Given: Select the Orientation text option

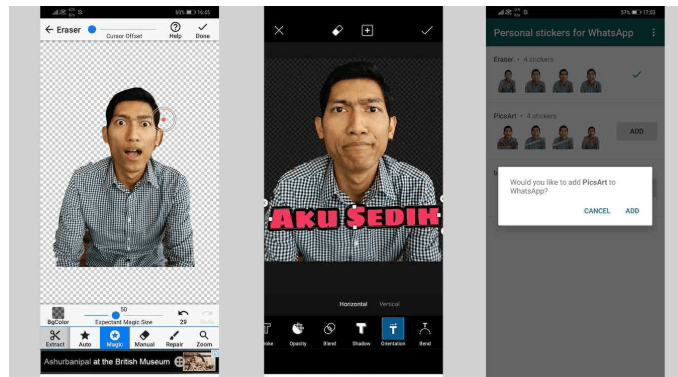Looking at the screenshot, I should pos(393,332).
